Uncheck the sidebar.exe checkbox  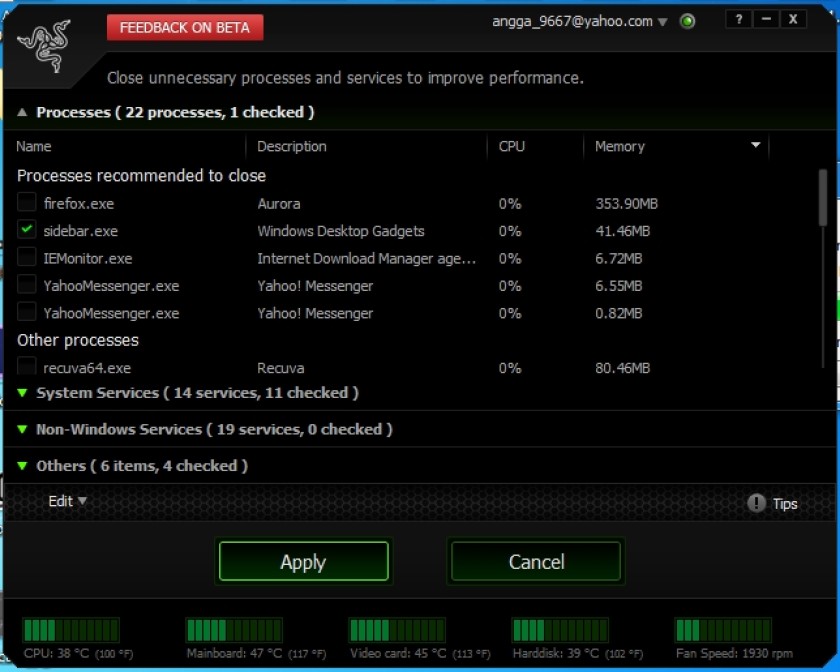point(26,229)
